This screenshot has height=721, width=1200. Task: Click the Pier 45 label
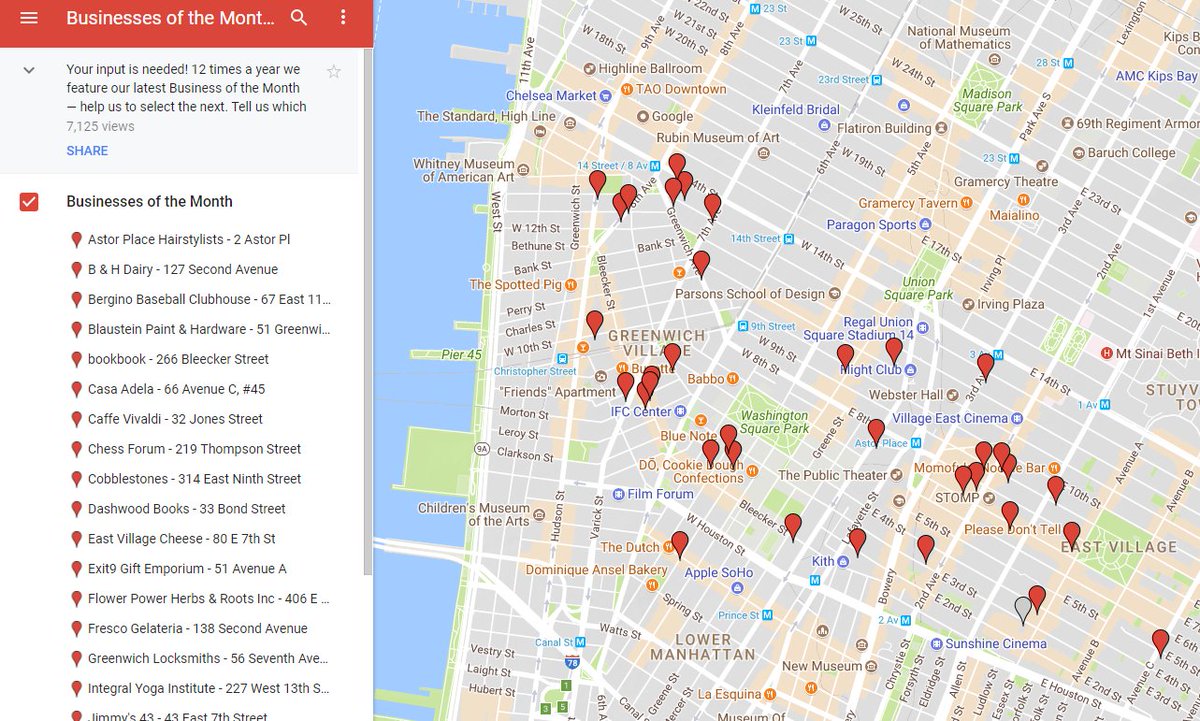click(x=461, y=354)
